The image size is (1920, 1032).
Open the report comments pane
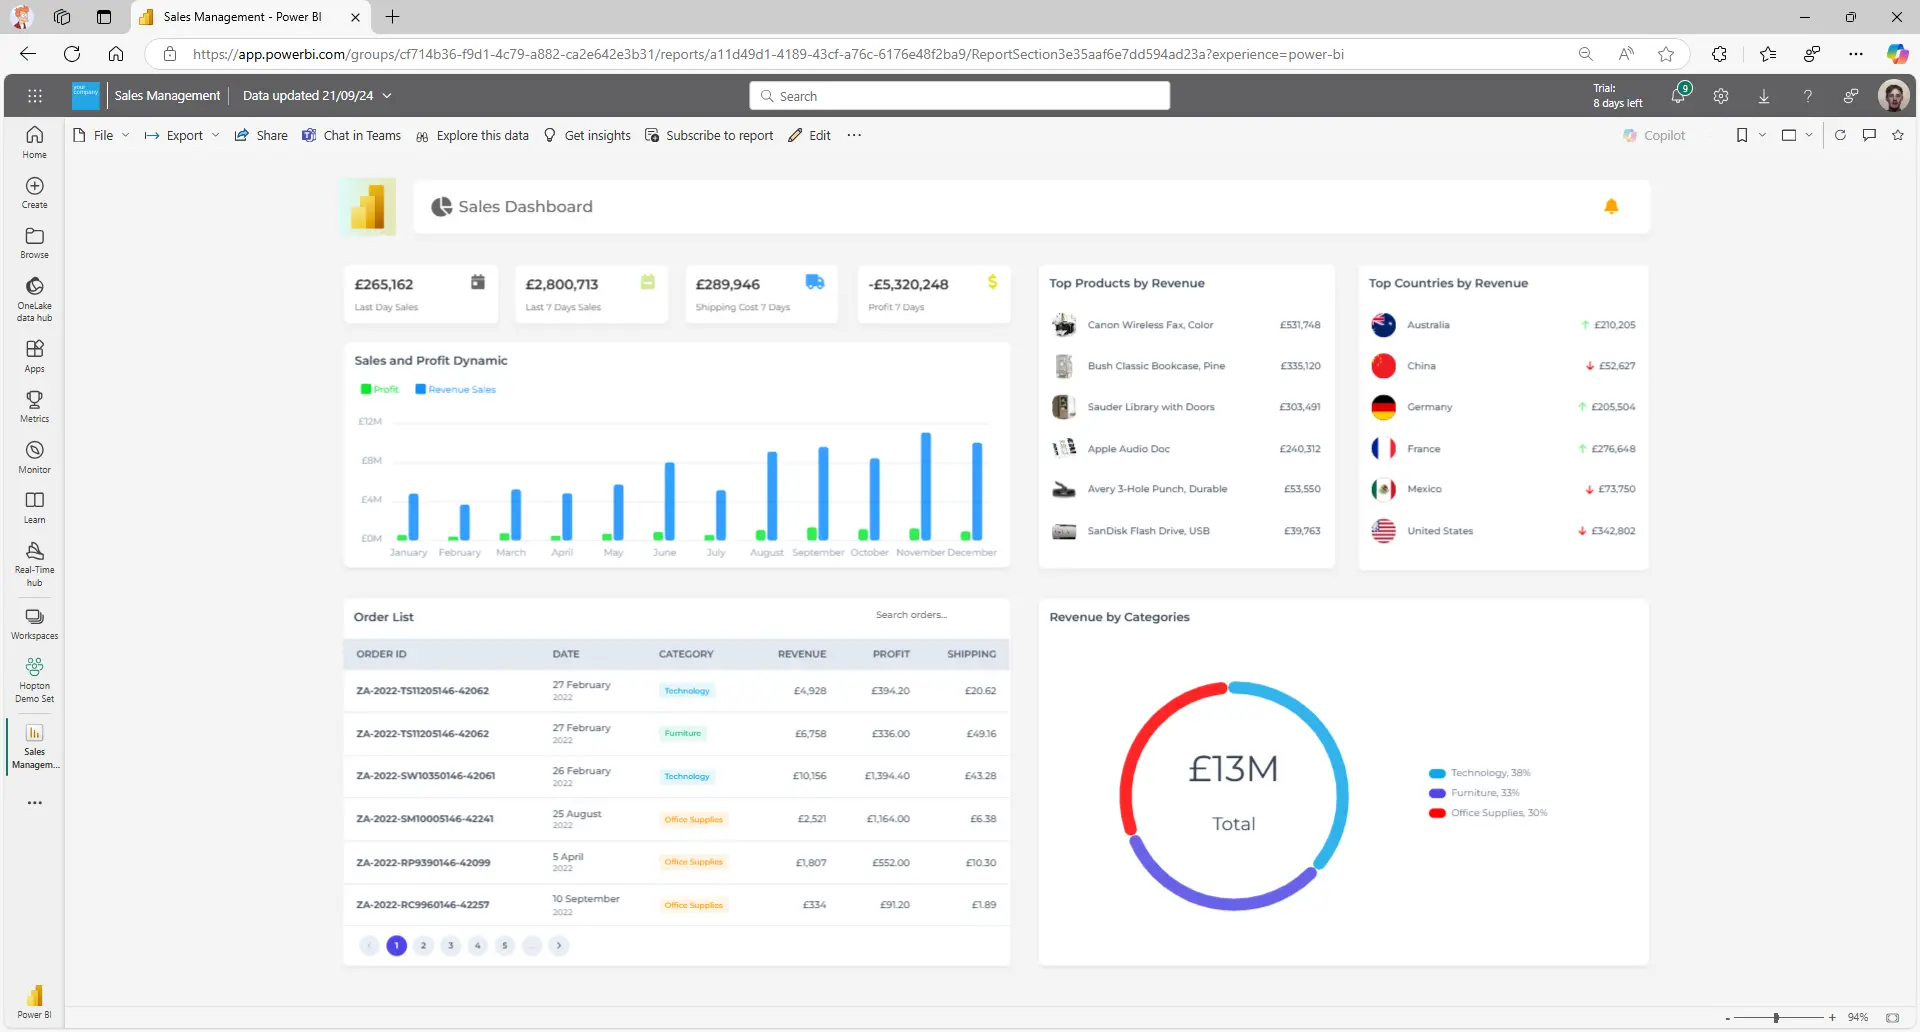[1869, 135]
